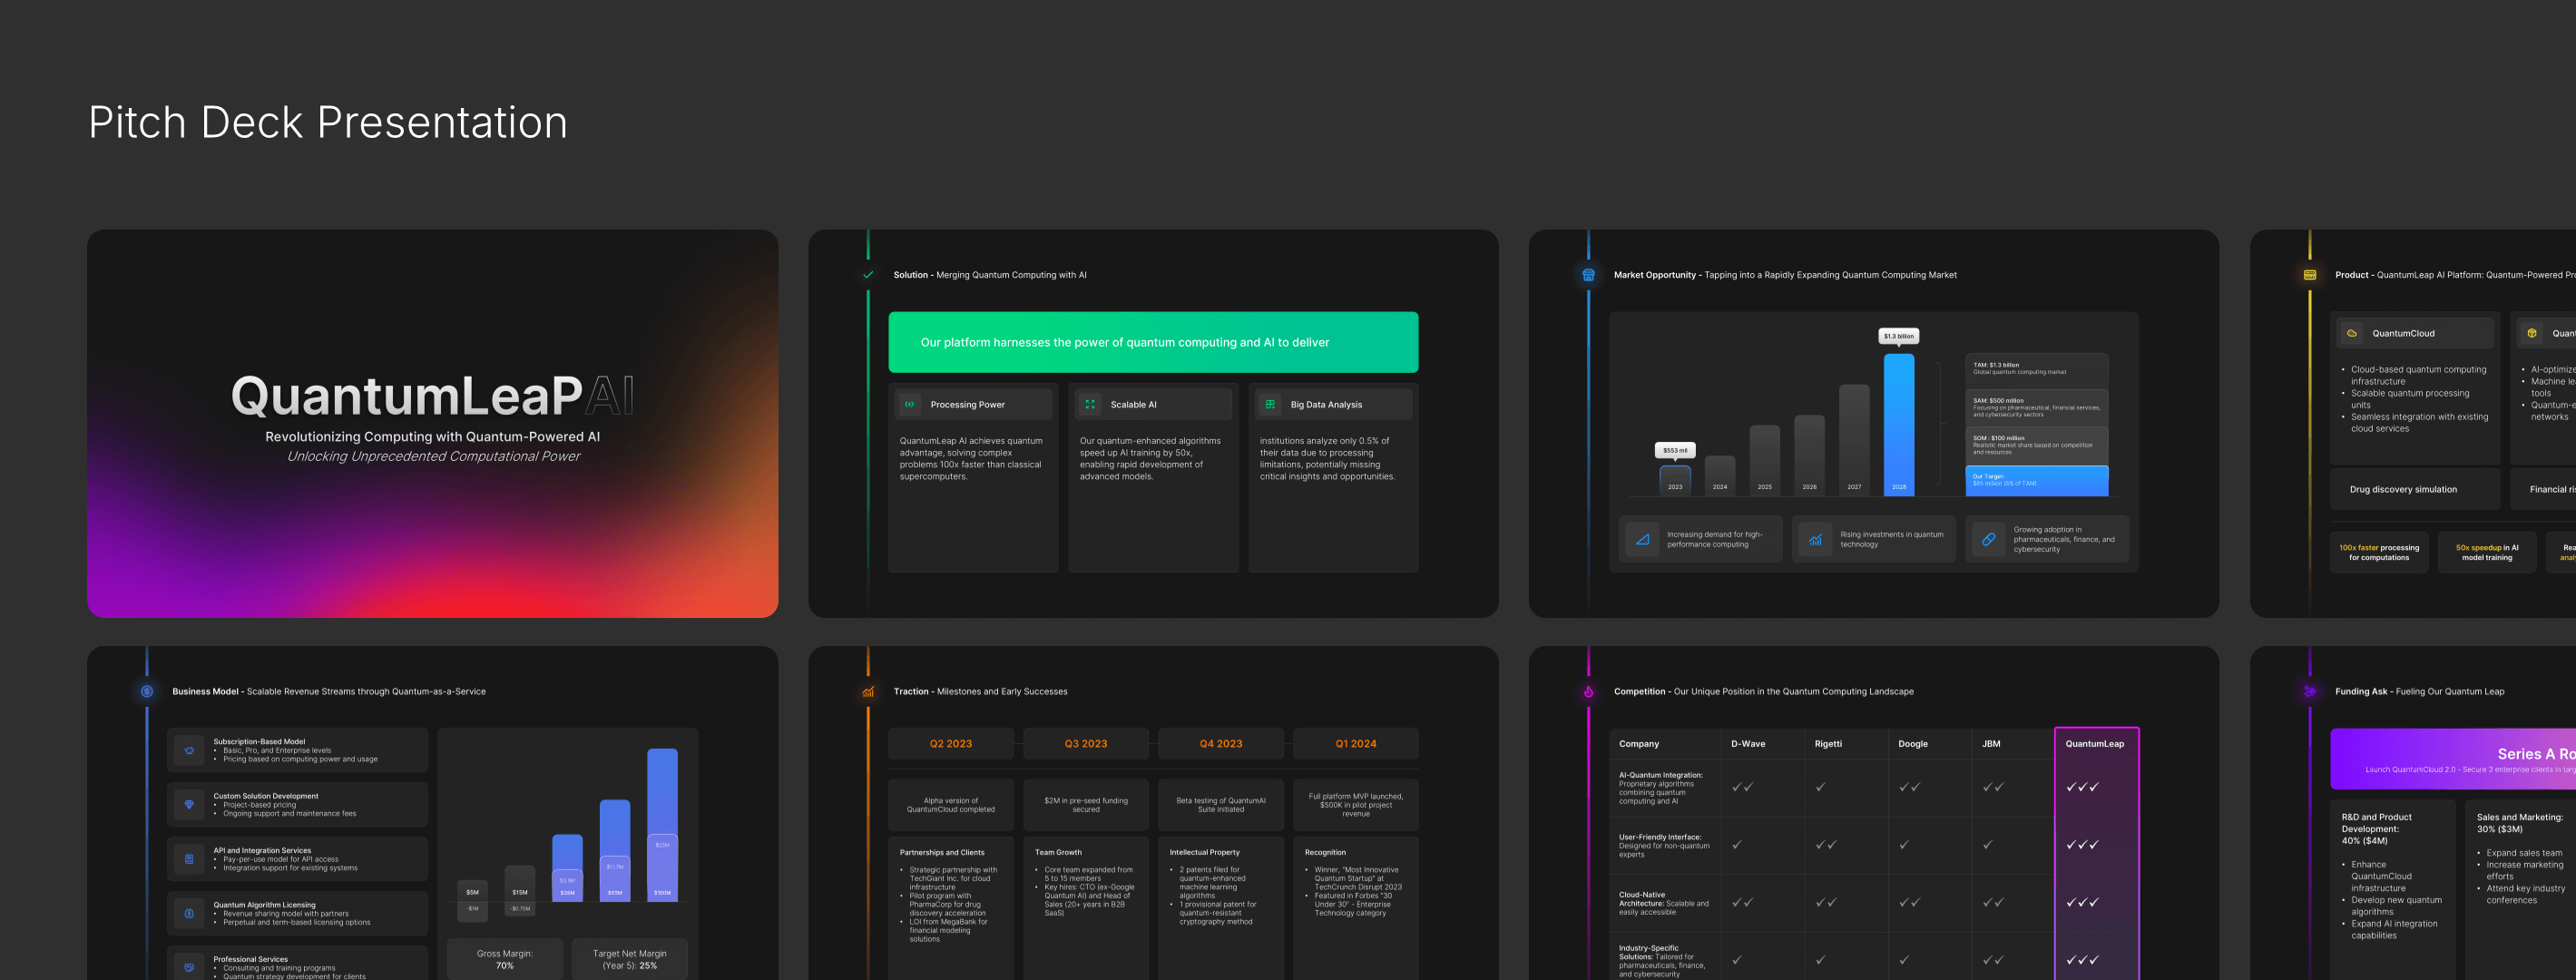The width and height of the screenshot is (2576, 980).
Task: Click the QuantumLeap column header in Competition table
Action: (x=2095, y=744)
